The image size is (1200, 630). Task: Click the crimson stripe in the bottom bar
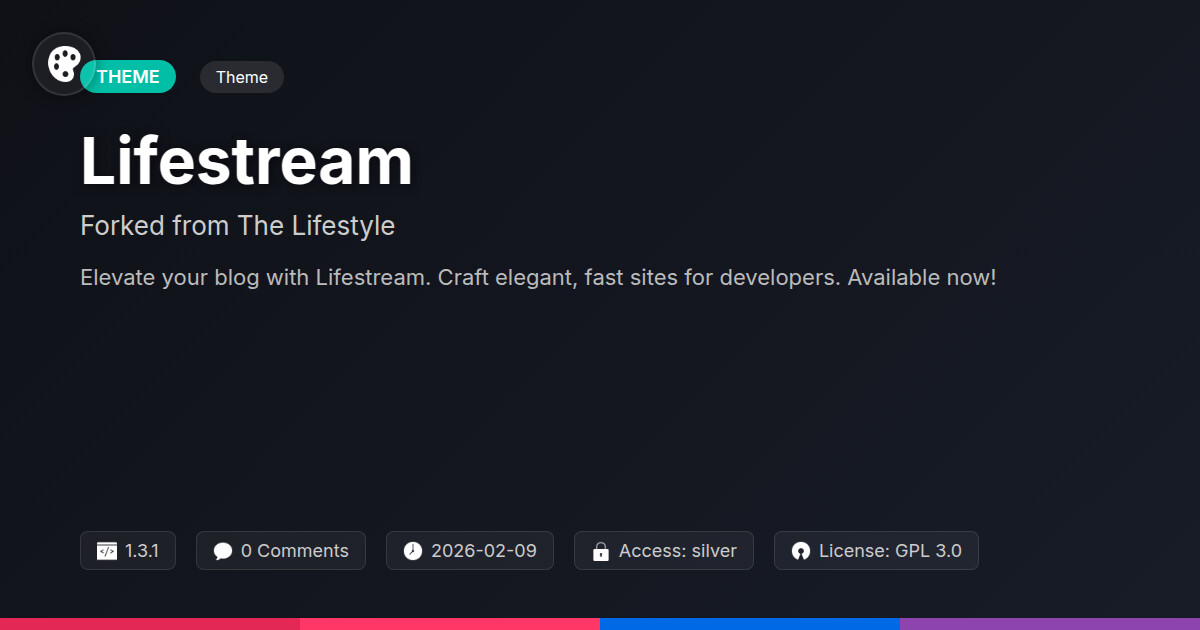coord(150,624)
